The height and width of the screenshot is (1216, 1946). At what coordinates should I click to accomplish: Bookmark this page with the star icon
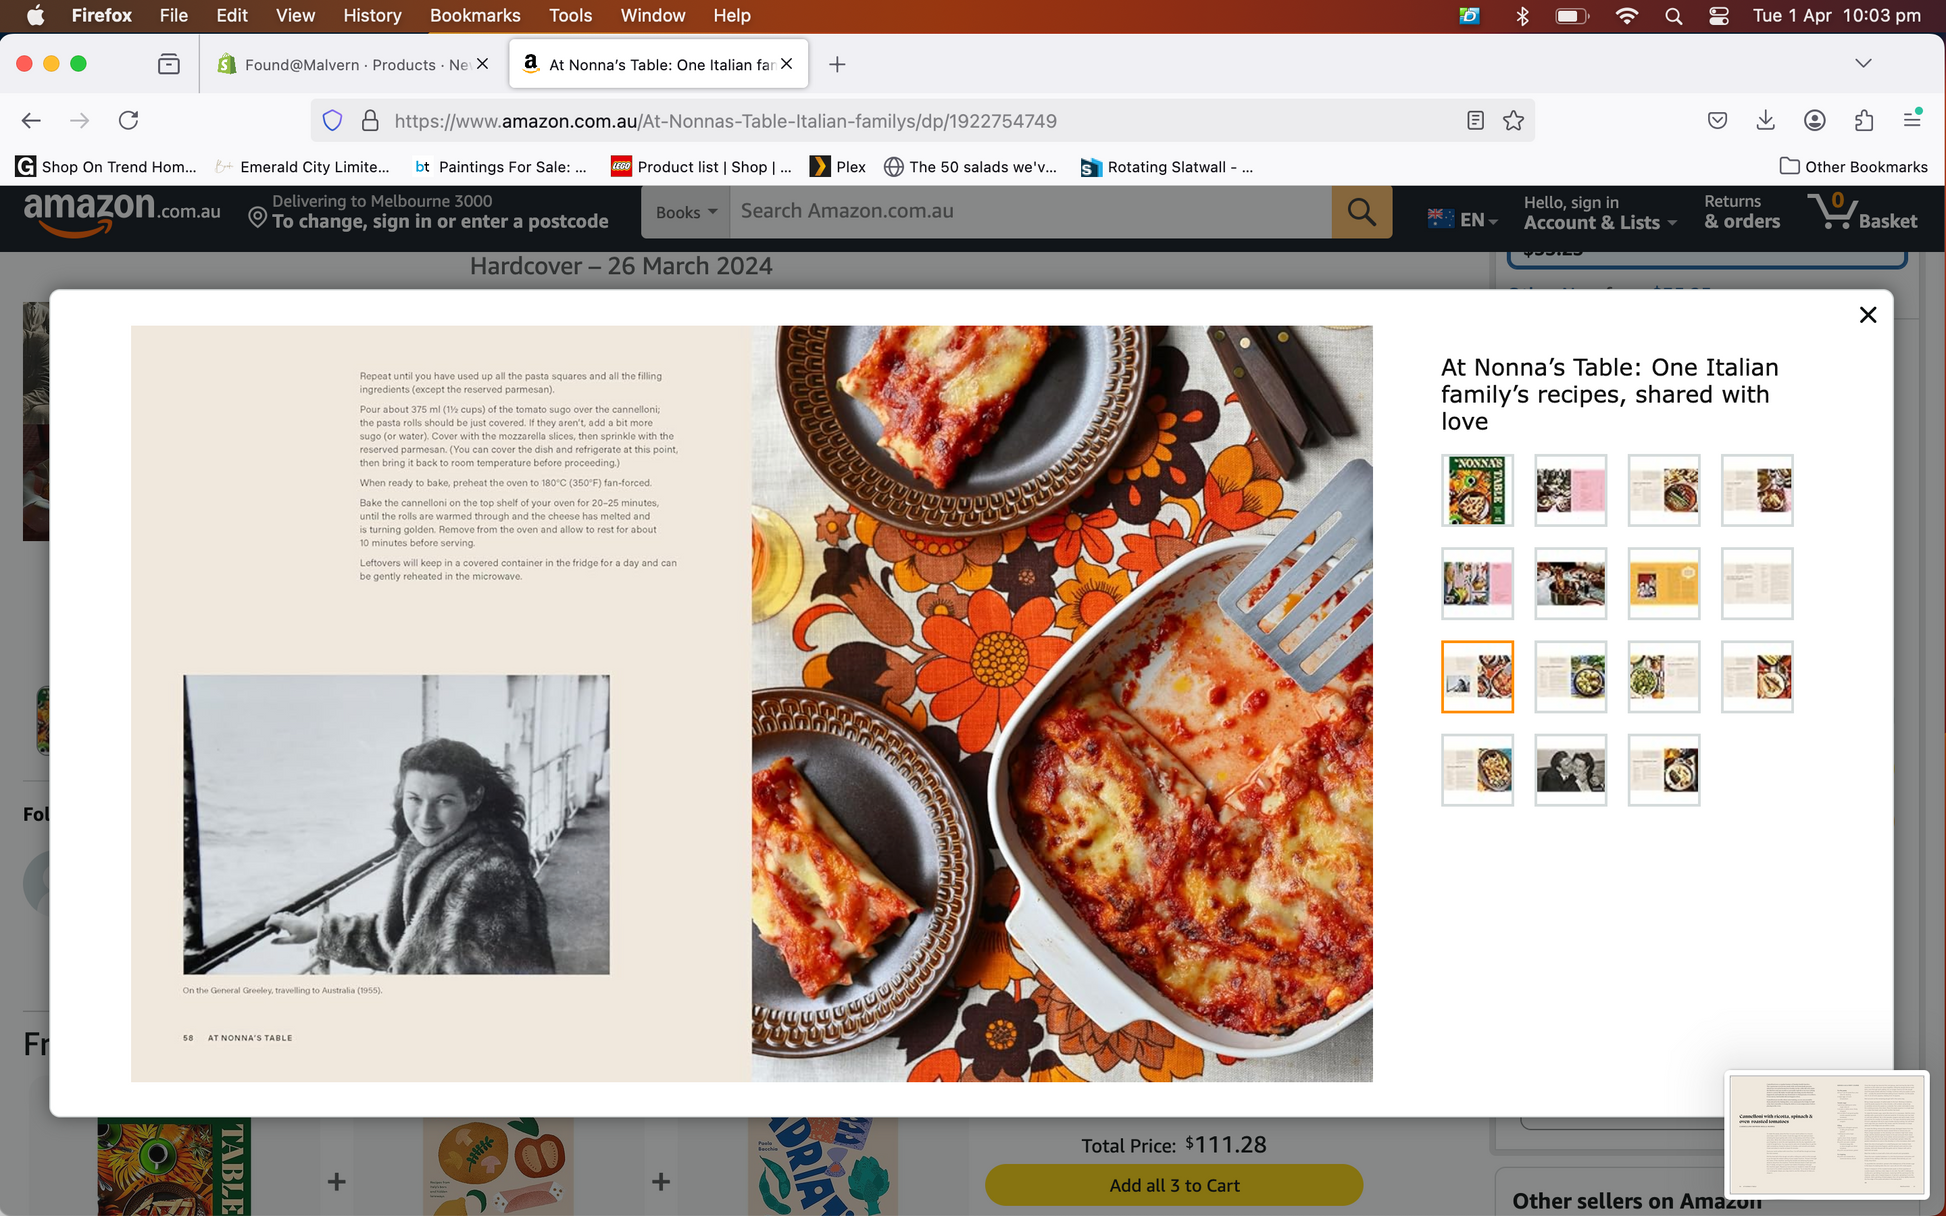[x=1513, y=121]
